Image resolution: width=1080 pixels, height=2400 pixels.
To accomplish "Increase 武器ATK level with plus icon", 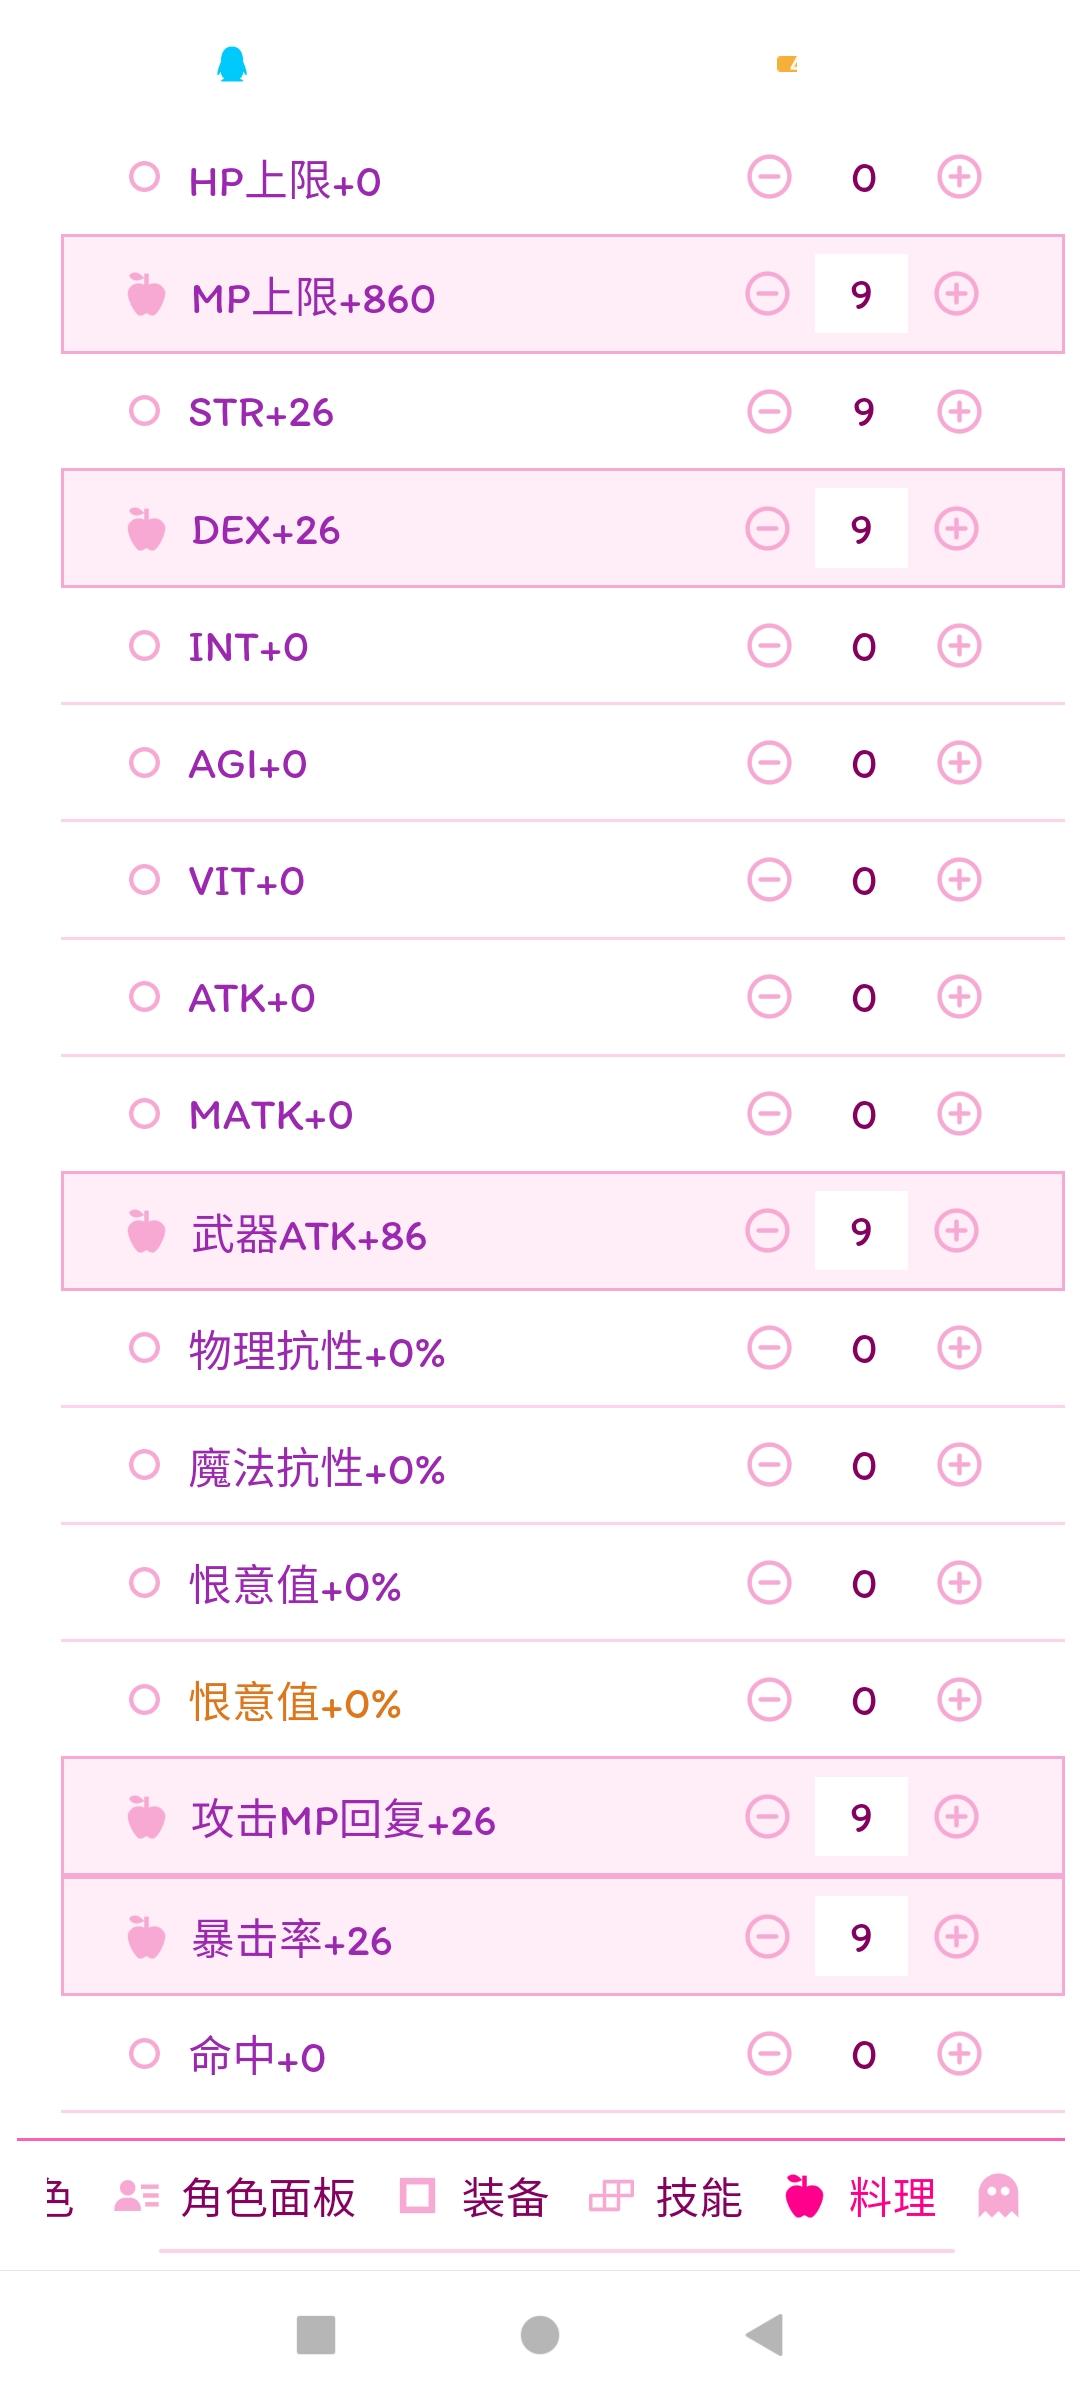I will point(956,1231).
